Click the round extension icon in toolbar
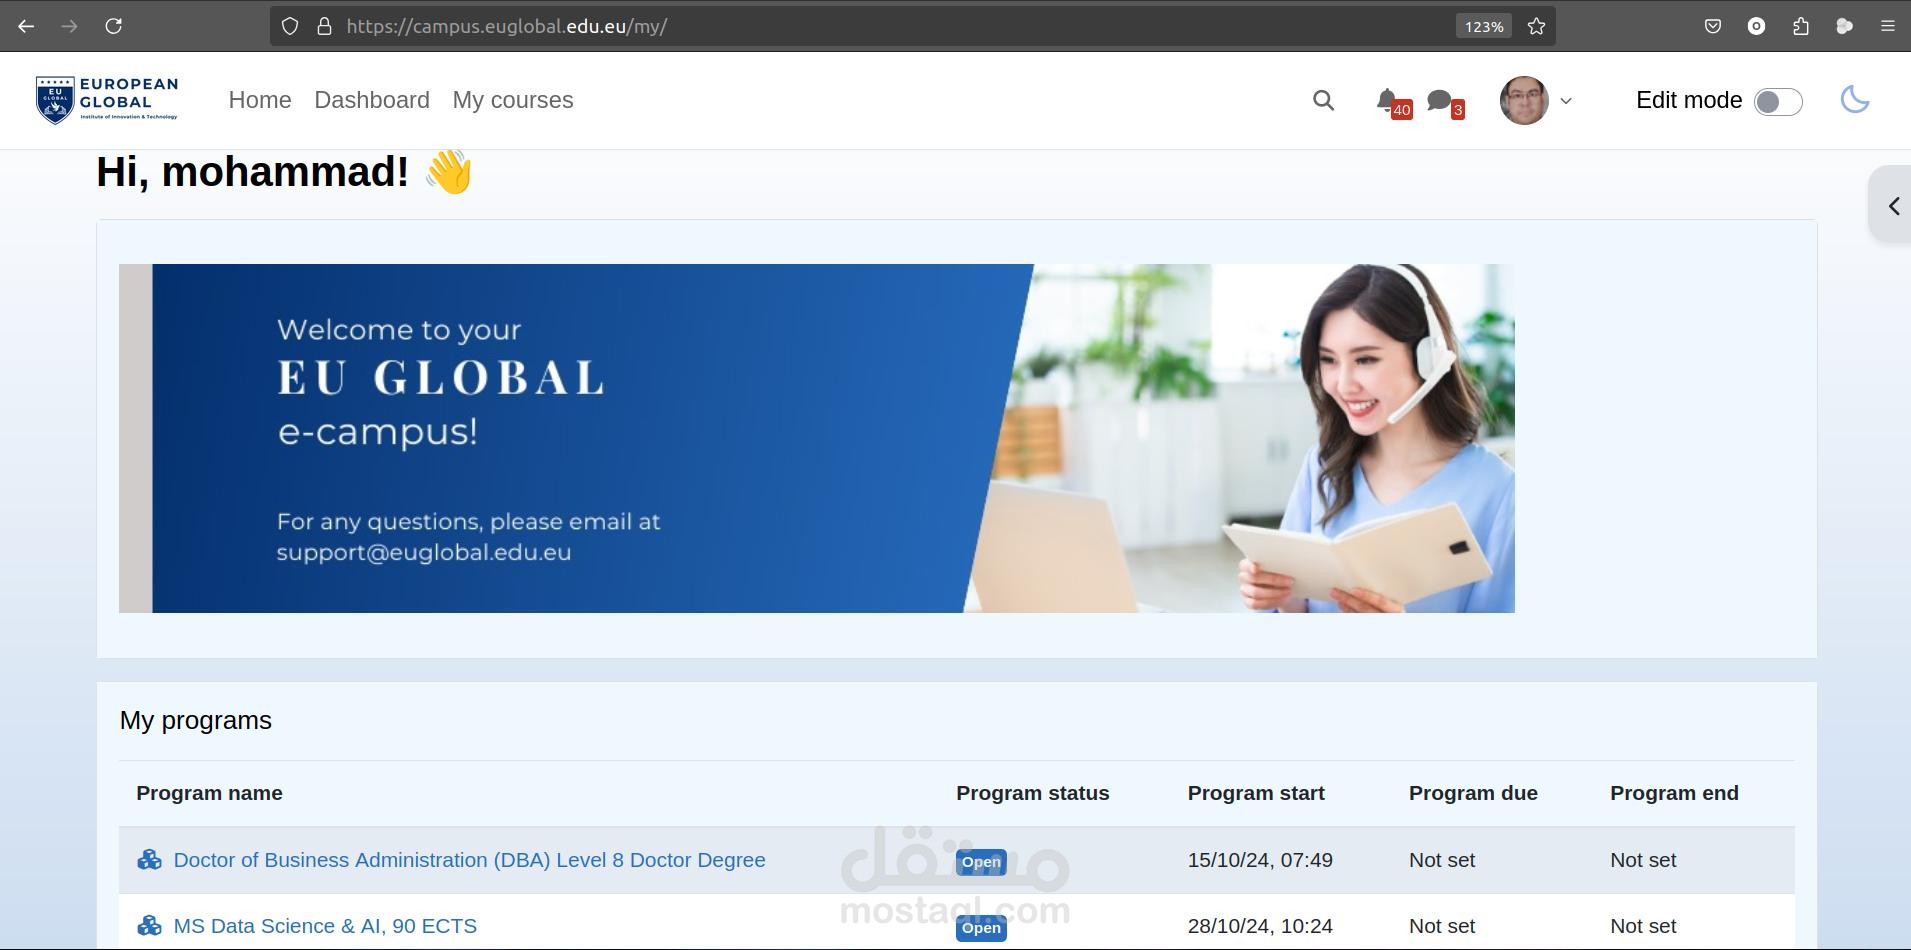1911x950 pixels. pyautogui.click(x=1757, y=26)
